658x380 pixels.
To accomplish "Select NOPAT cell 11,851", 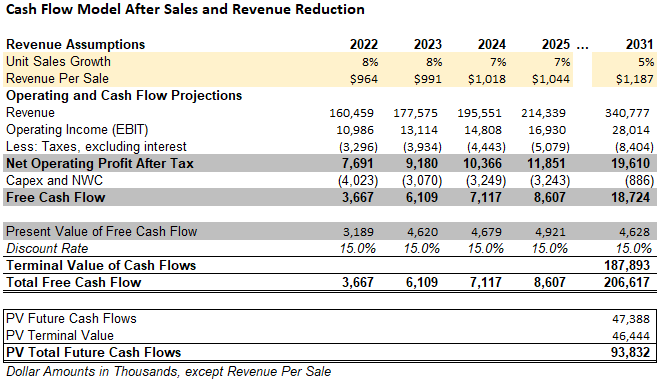I will pos(546,164).
